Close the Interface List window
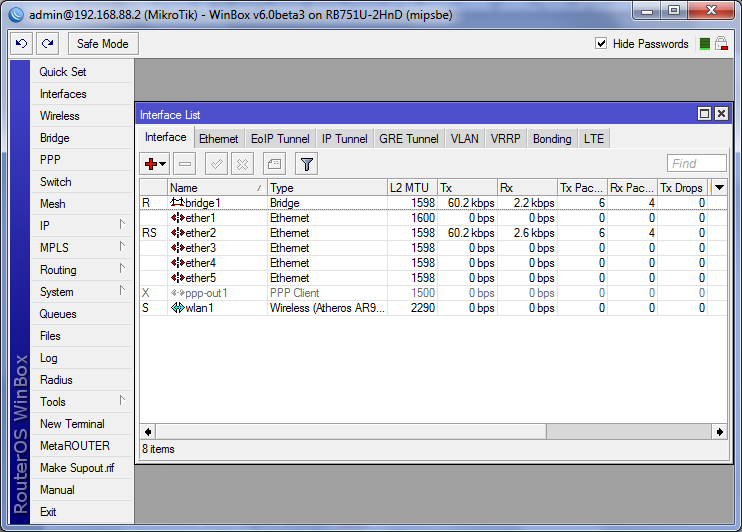The image size is (742, 532). (721, 114)
